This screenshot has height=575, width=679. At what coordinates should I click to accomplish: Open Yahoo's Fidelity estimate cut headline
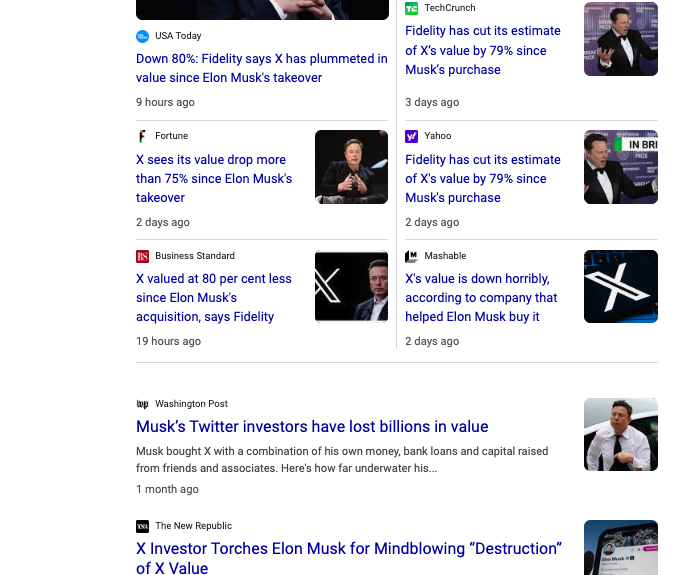[482, 178]
